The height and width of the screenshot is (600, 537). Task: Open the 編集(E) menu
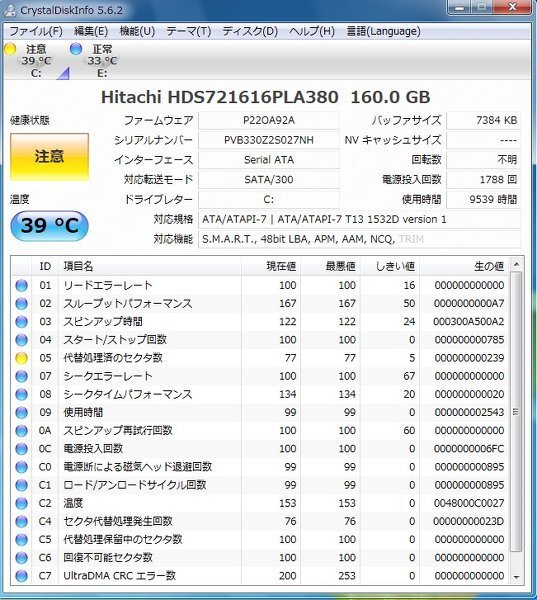tap(91, 31)
